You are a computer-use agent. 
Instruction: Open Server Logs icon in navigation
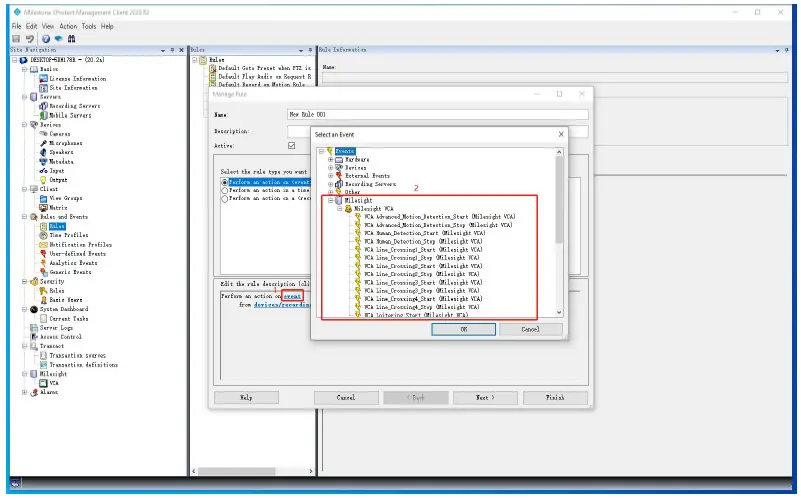pyautogui.click(x=34, y=328)
